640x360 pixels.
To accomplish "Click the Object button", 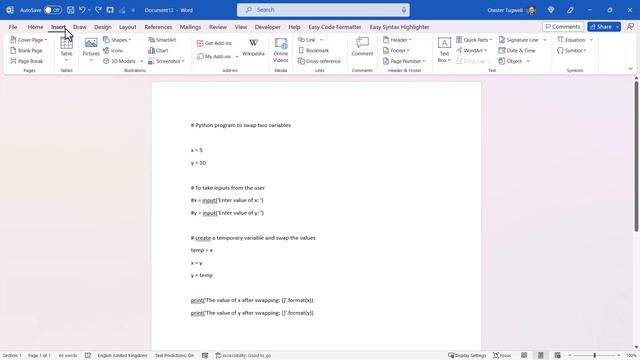I will coord(510,61).
